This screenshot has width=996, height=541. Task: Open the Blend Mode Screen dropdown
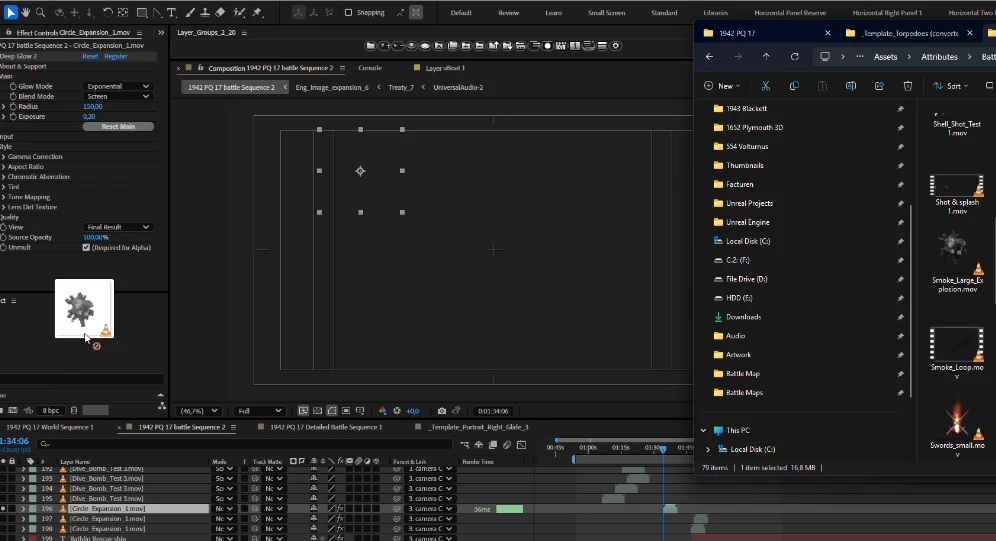point(118,97)
